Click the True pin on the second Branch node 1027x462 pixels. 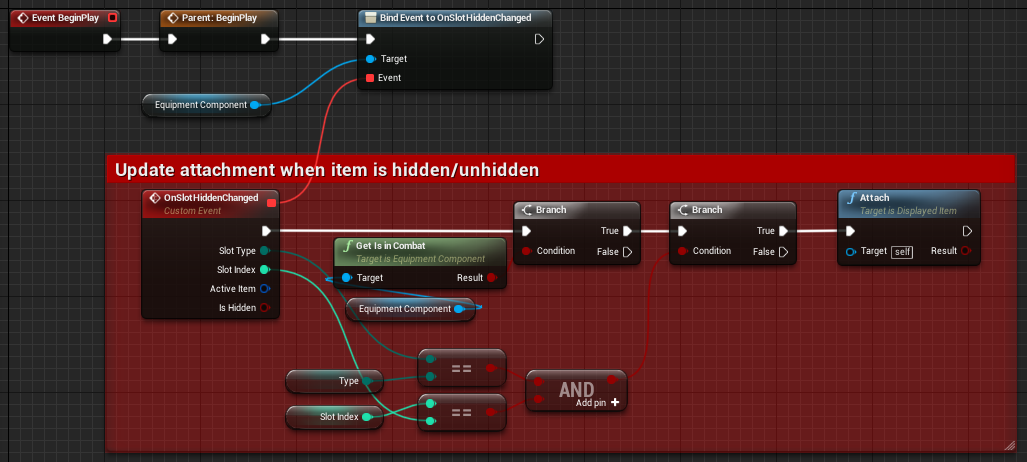(783, 230)
